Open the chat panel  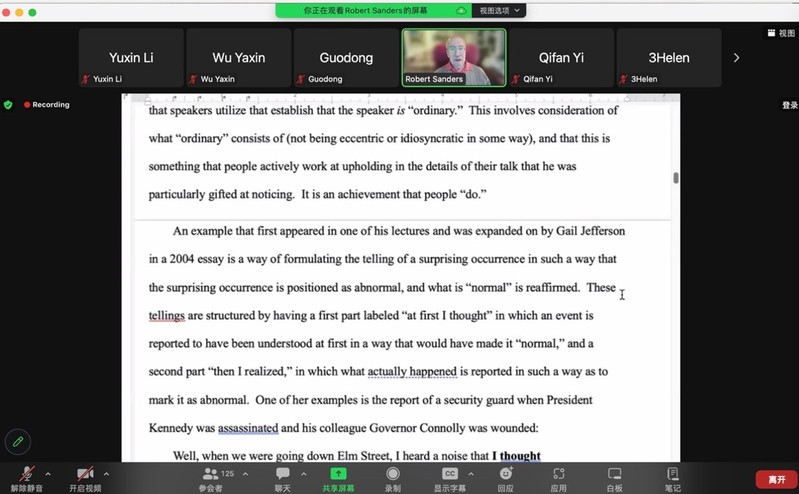coord(283,474)
